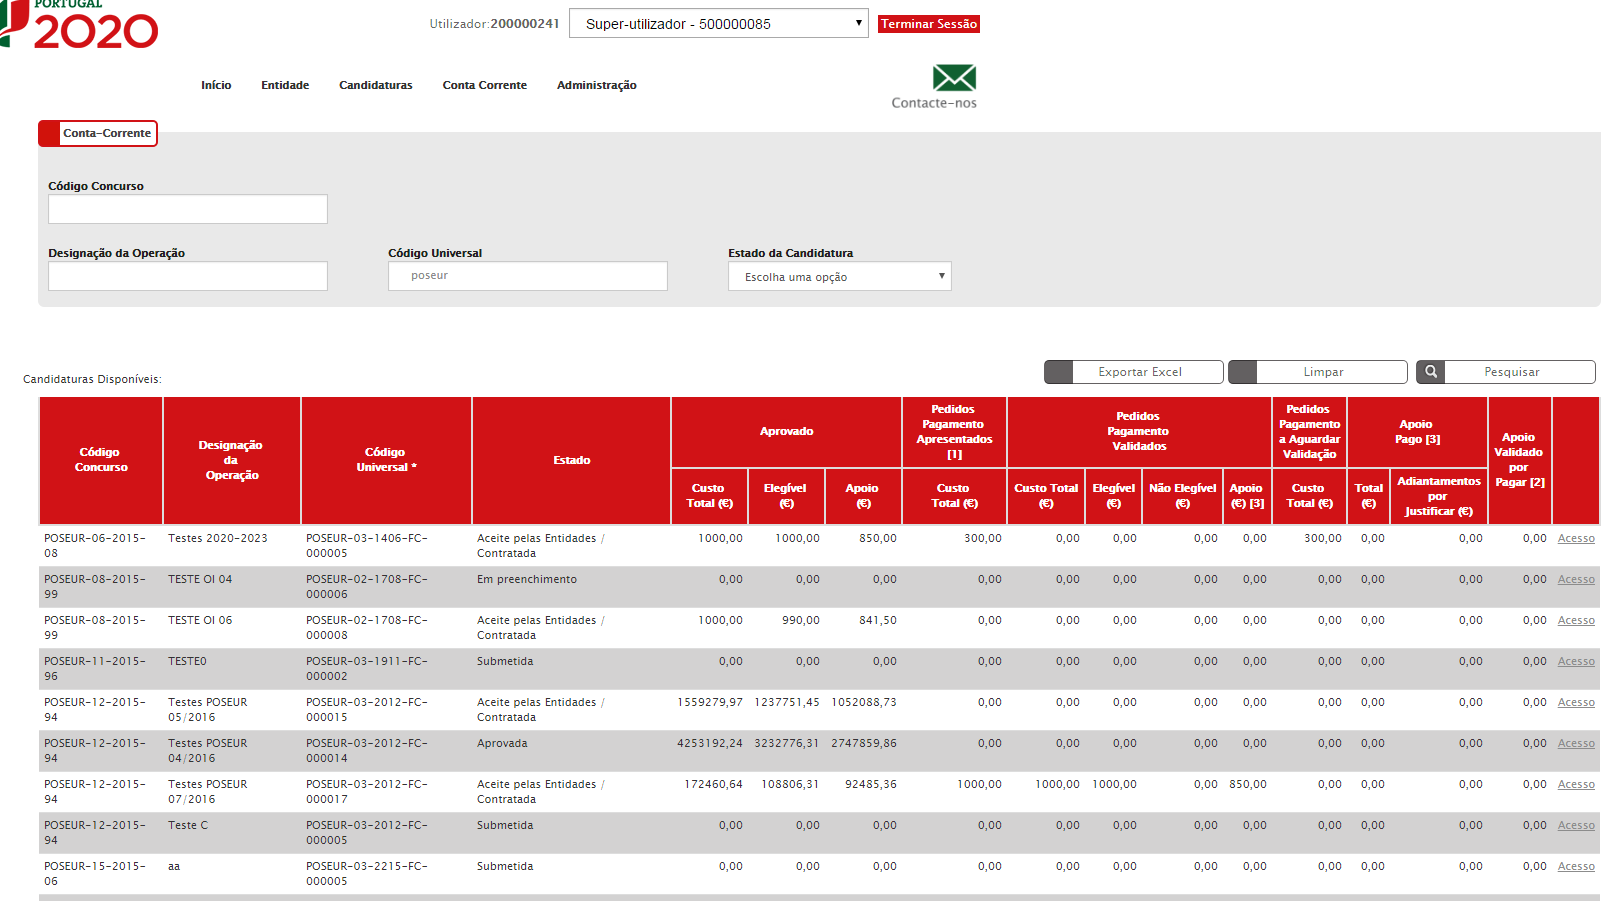1613x901 pixels.
Task: Open Acesso link for Testes POSEUR 07/2016 row
Action: point(1576,784)
